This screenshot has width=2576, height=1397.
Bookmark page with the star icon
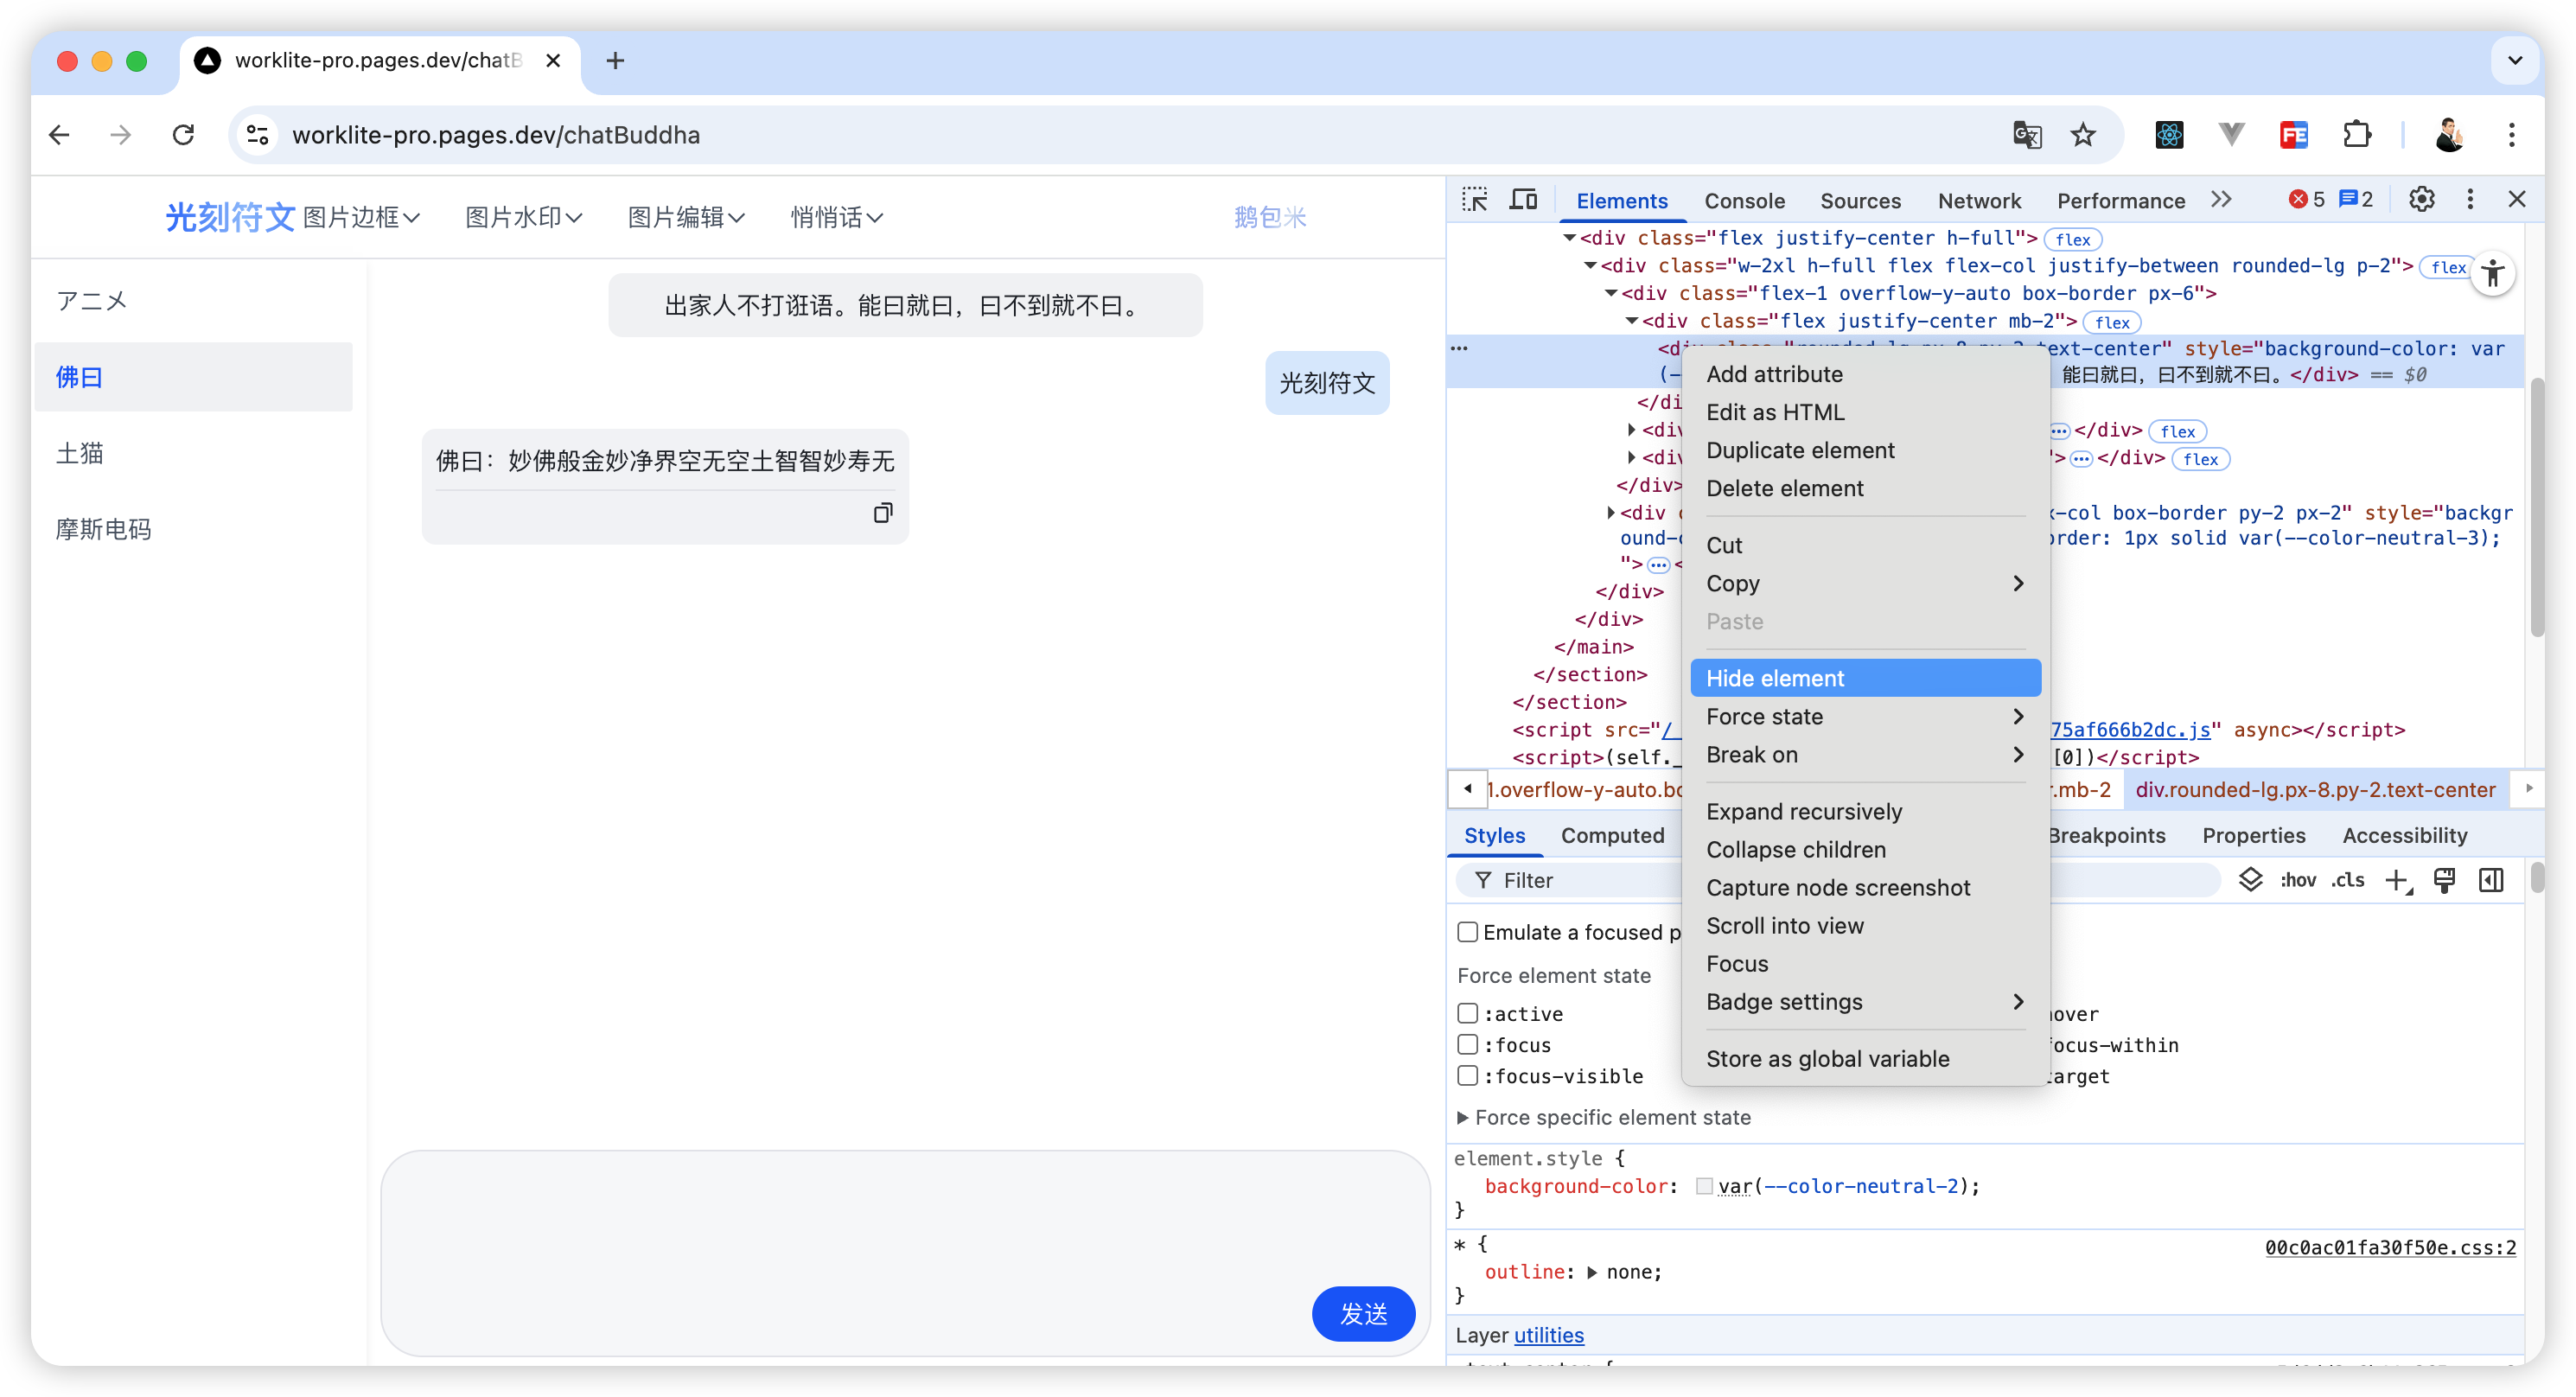click(2083, 135)
